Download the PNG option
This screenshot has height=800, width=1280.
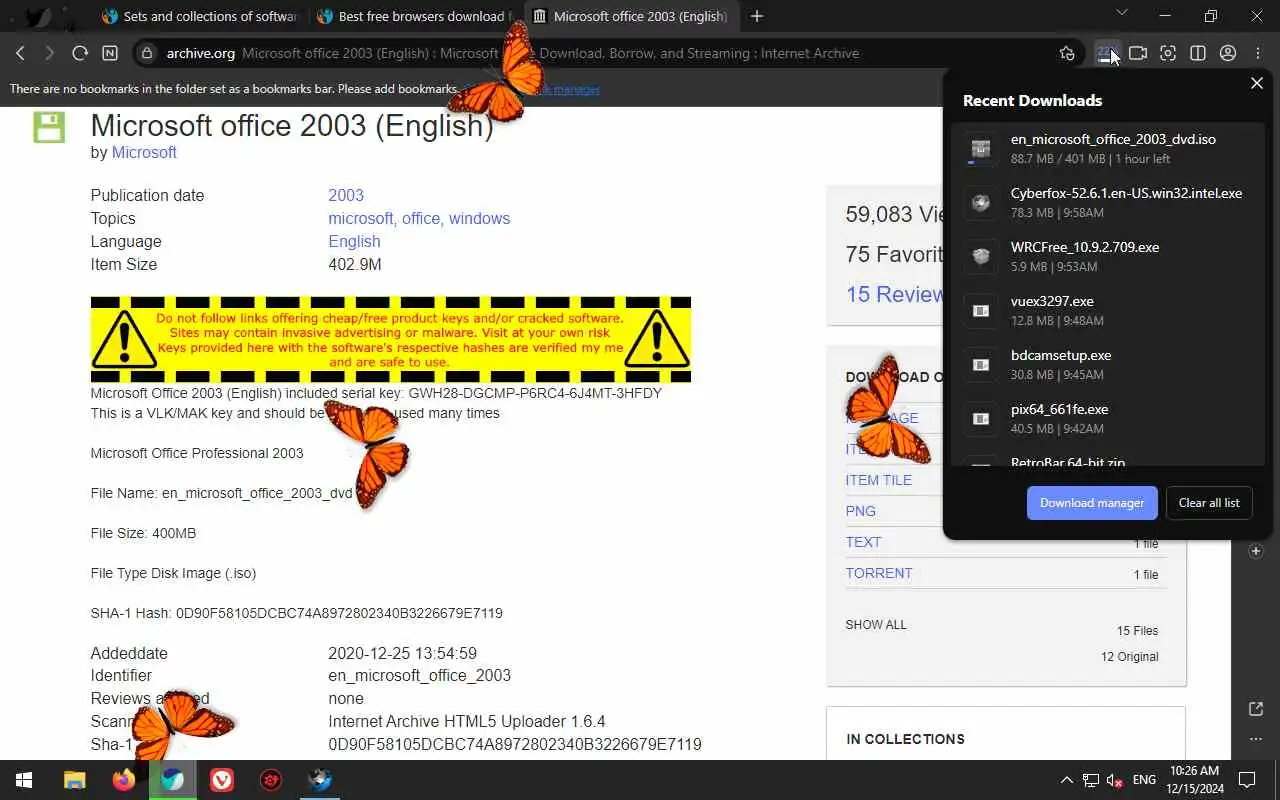pyautogui.click(x=861, y=511)
